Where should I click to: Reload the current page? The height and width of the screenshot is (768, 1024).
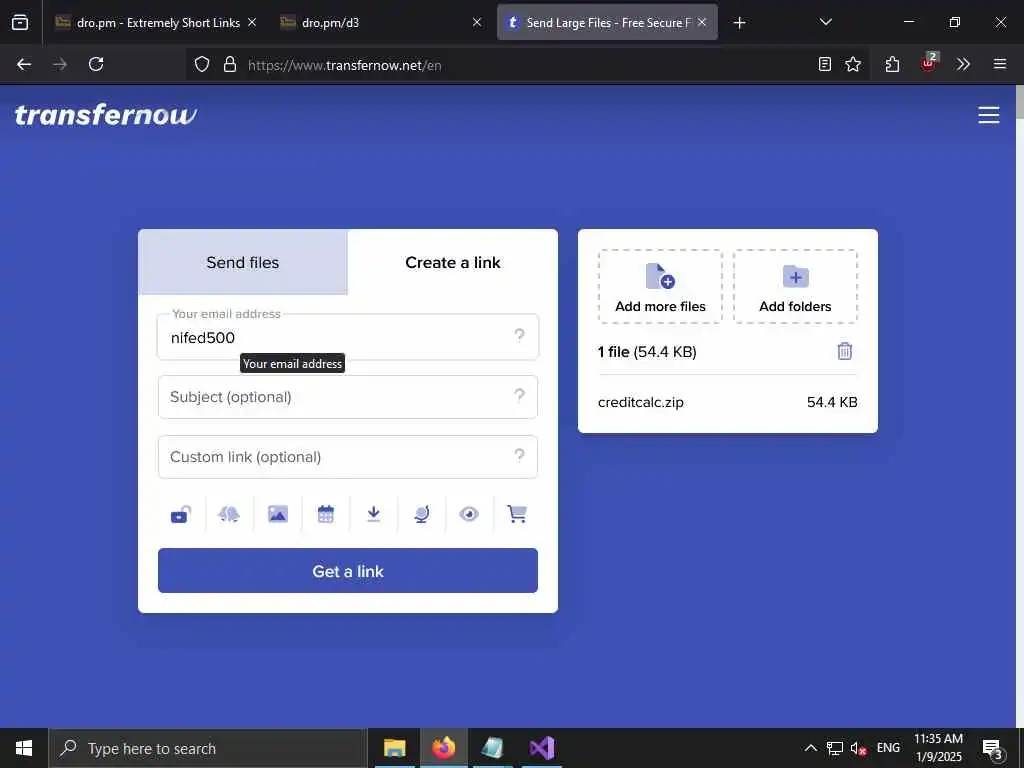click(x=96, y=64)
